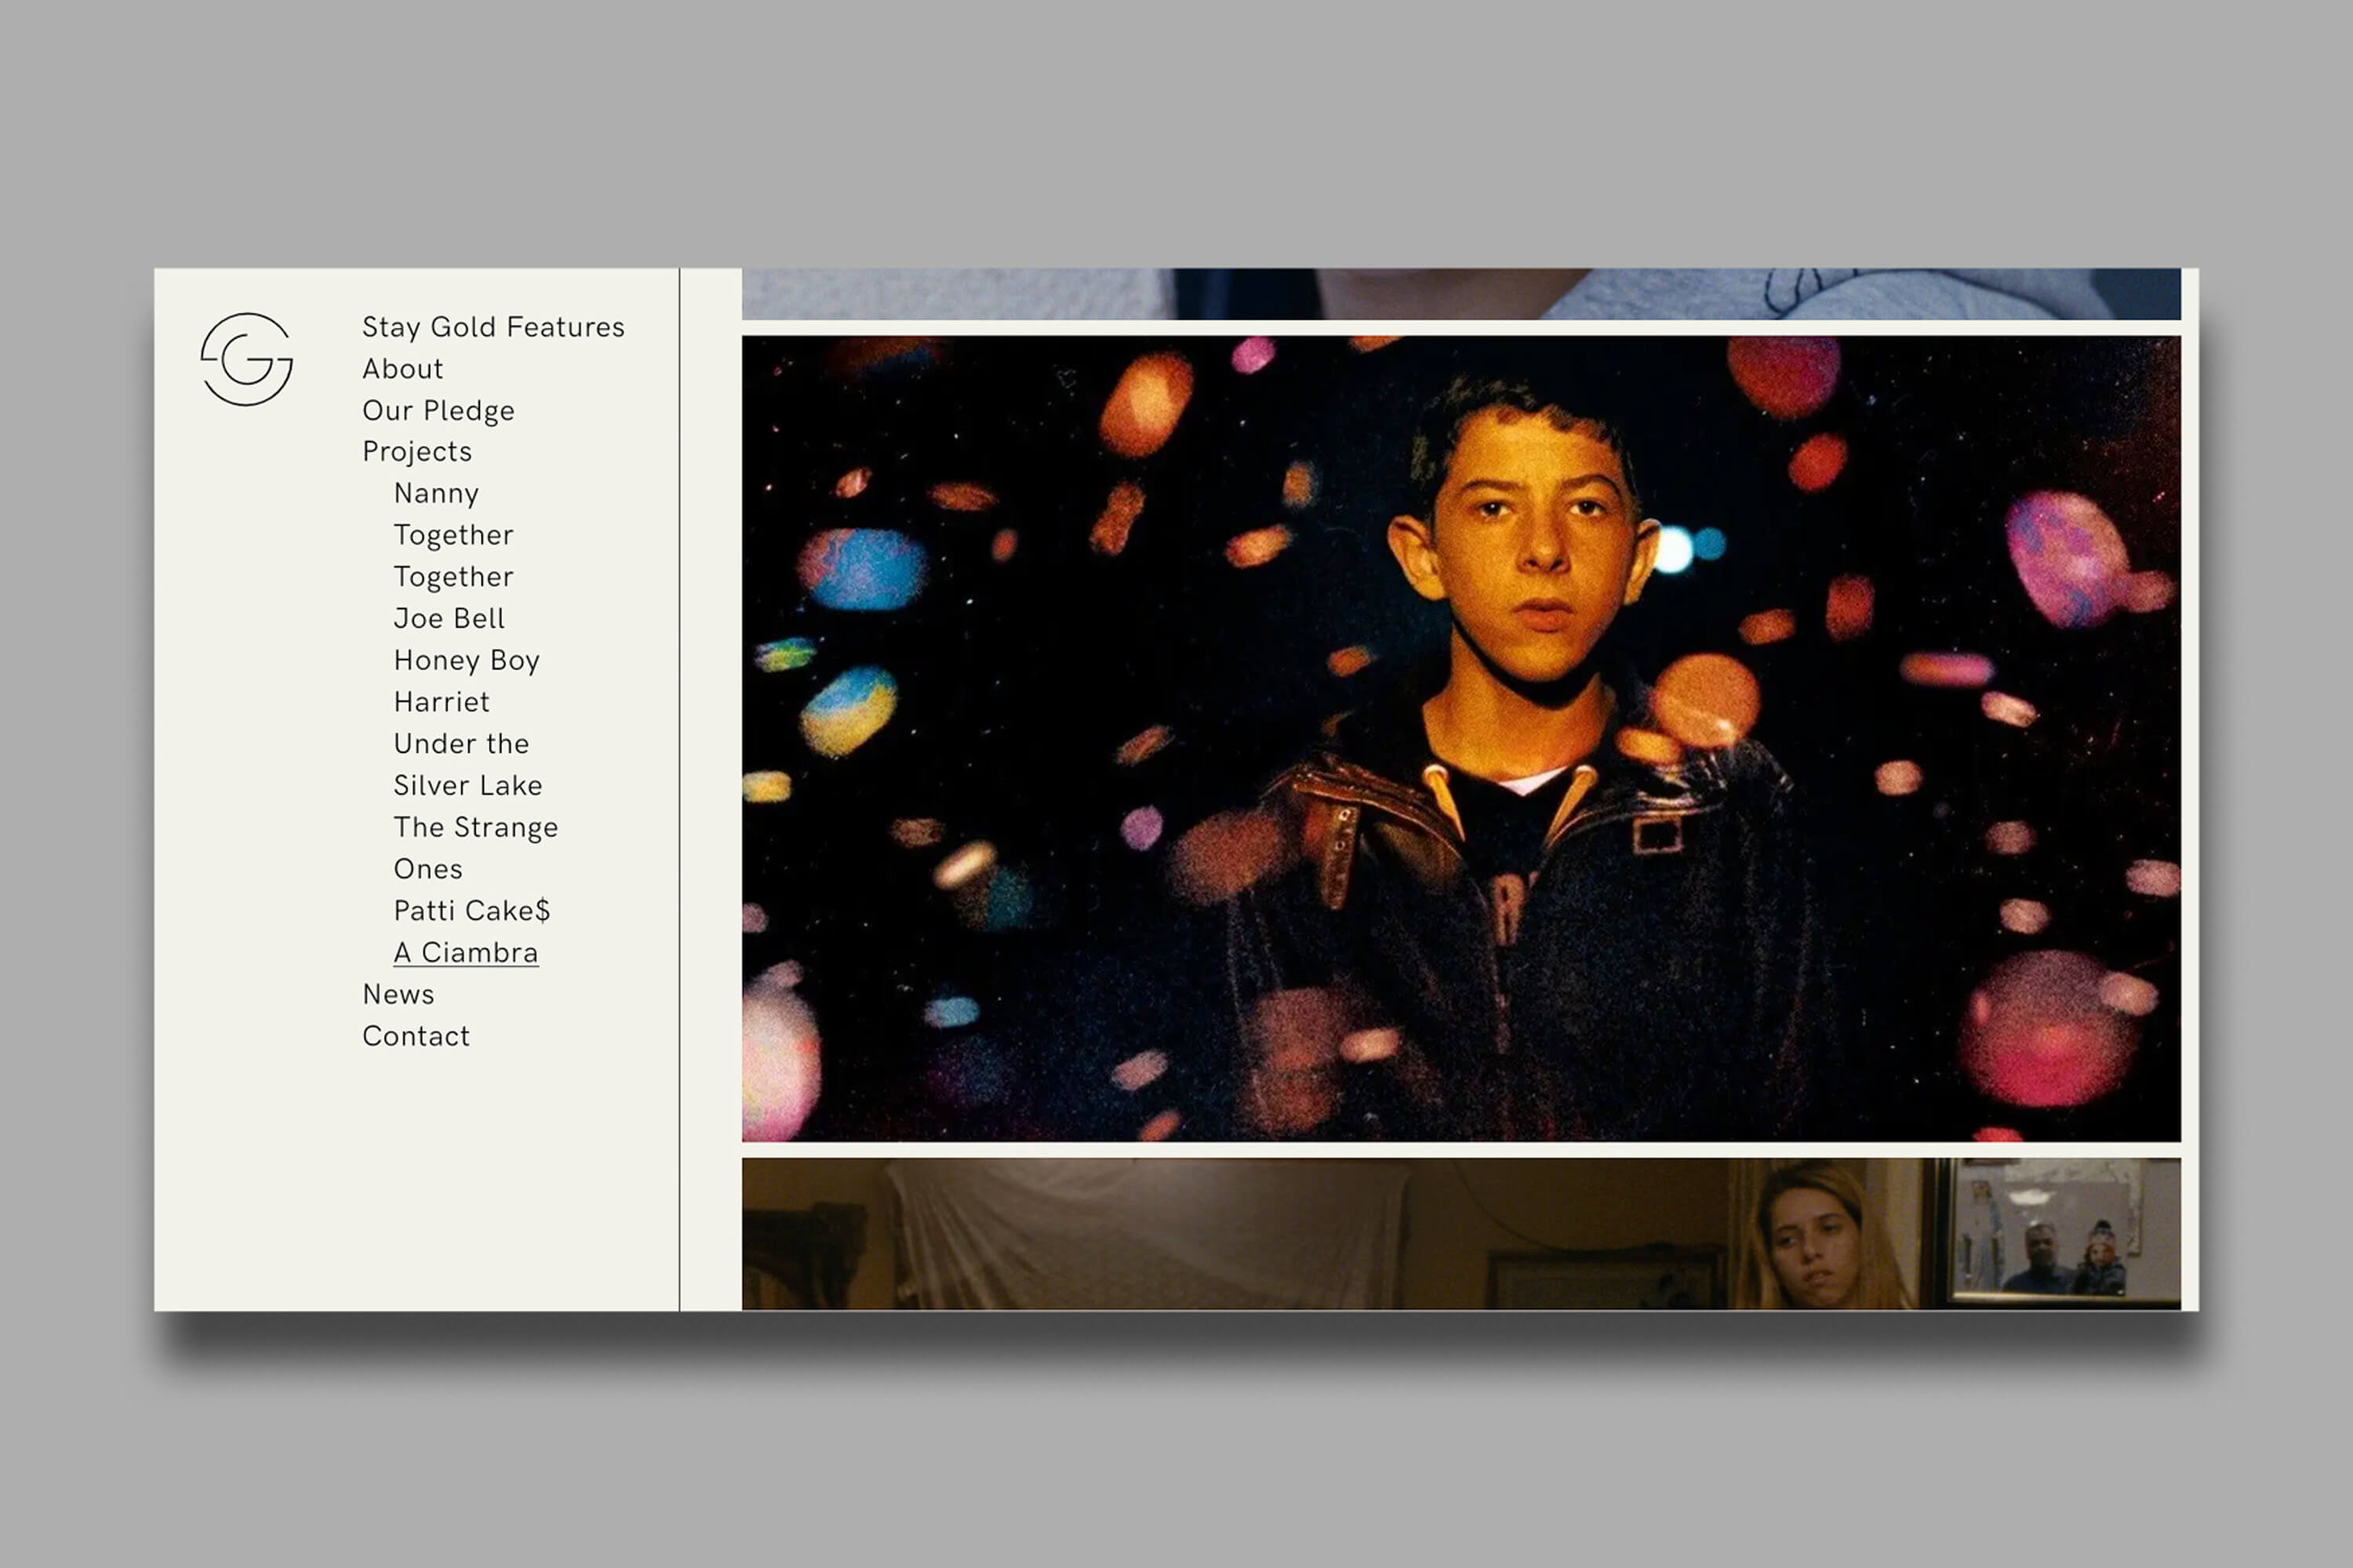View the Joe Bell project
Screen dimensions: 2353x1568
[449, 619]
